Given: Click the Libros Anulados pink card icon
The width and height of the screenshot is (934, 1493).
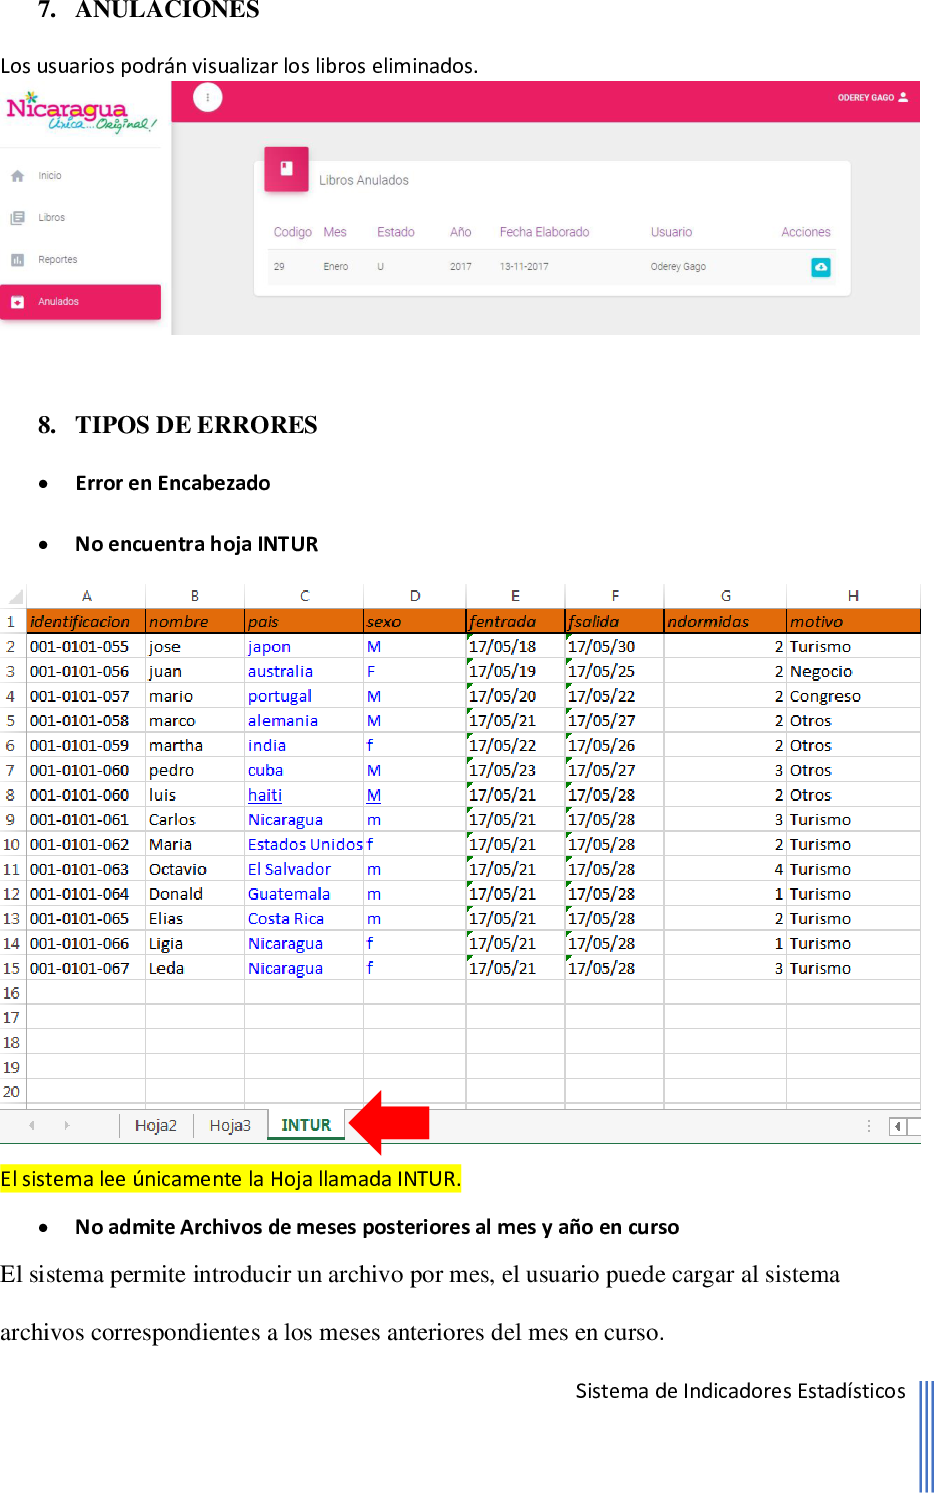Looking at the screenshot, I should (x=286, y=169).
